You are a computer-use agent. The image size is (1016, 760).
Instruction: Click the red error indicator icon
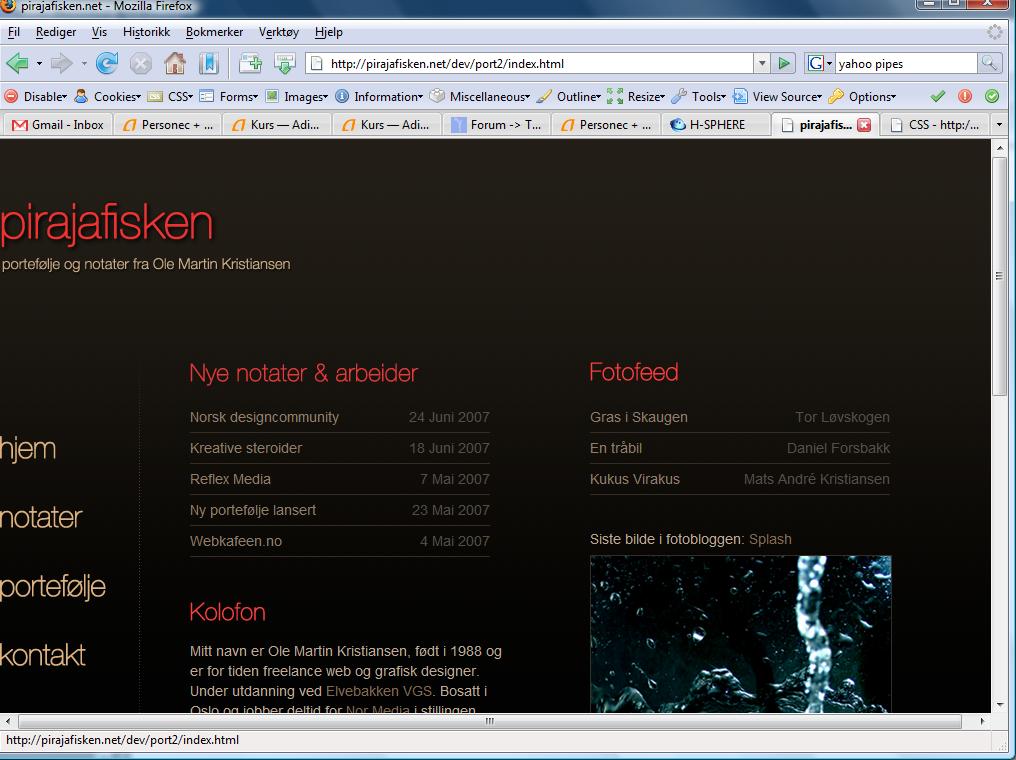point(965,97)
